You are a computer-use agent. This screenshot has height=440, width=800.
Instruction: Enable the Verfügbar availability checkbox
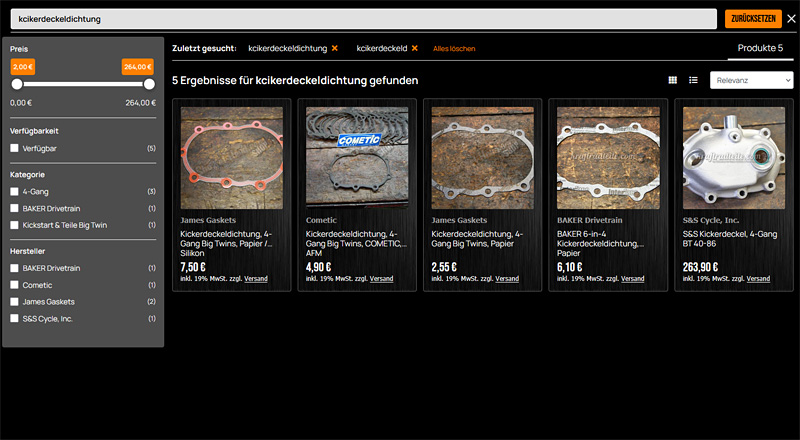[x=14, y=148]
